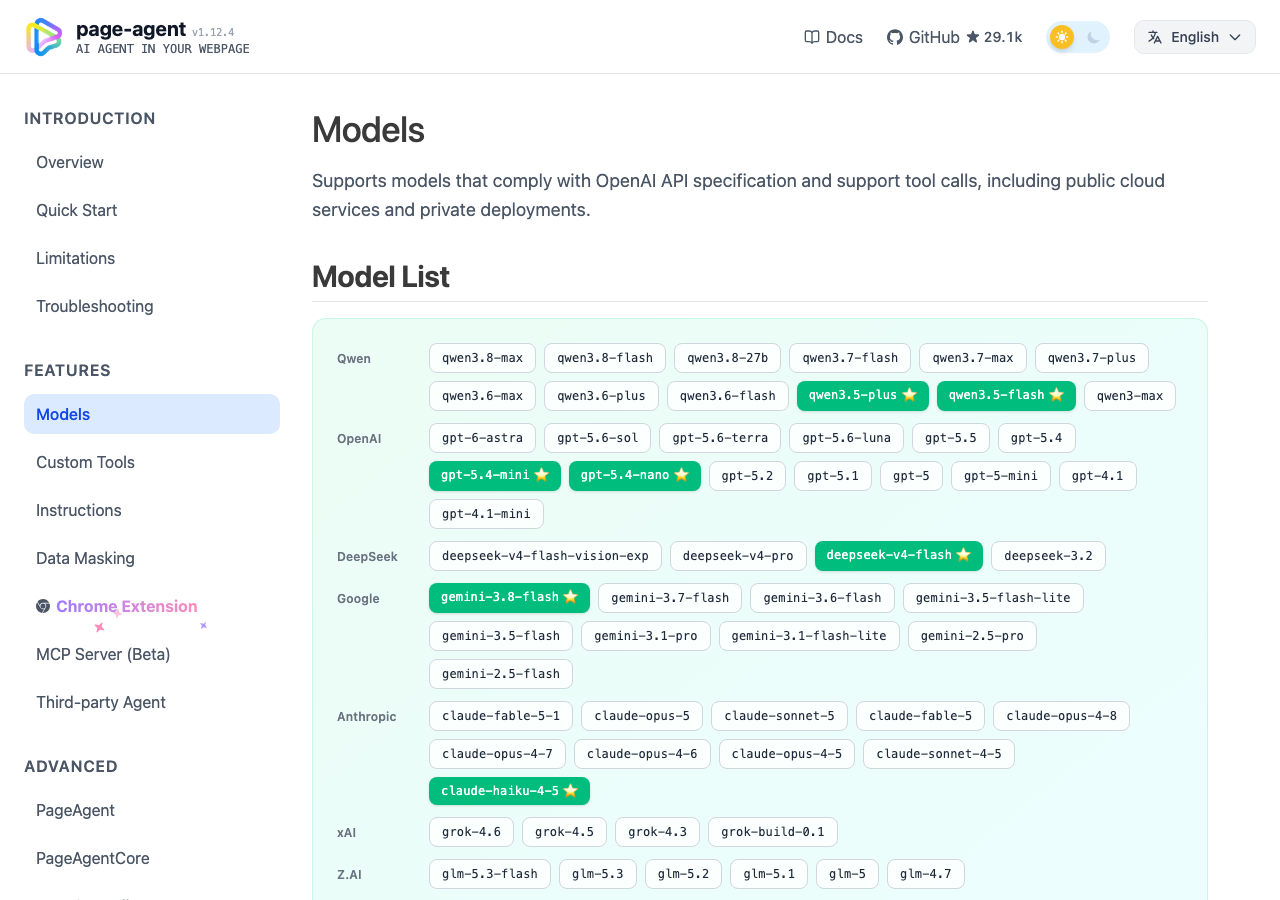Image resolution: width=1280 pixels, height=900 pixels.
Task: Select the claude-sonnet-5 model chip
Action: pyautogui.click(x=779, y=716)
